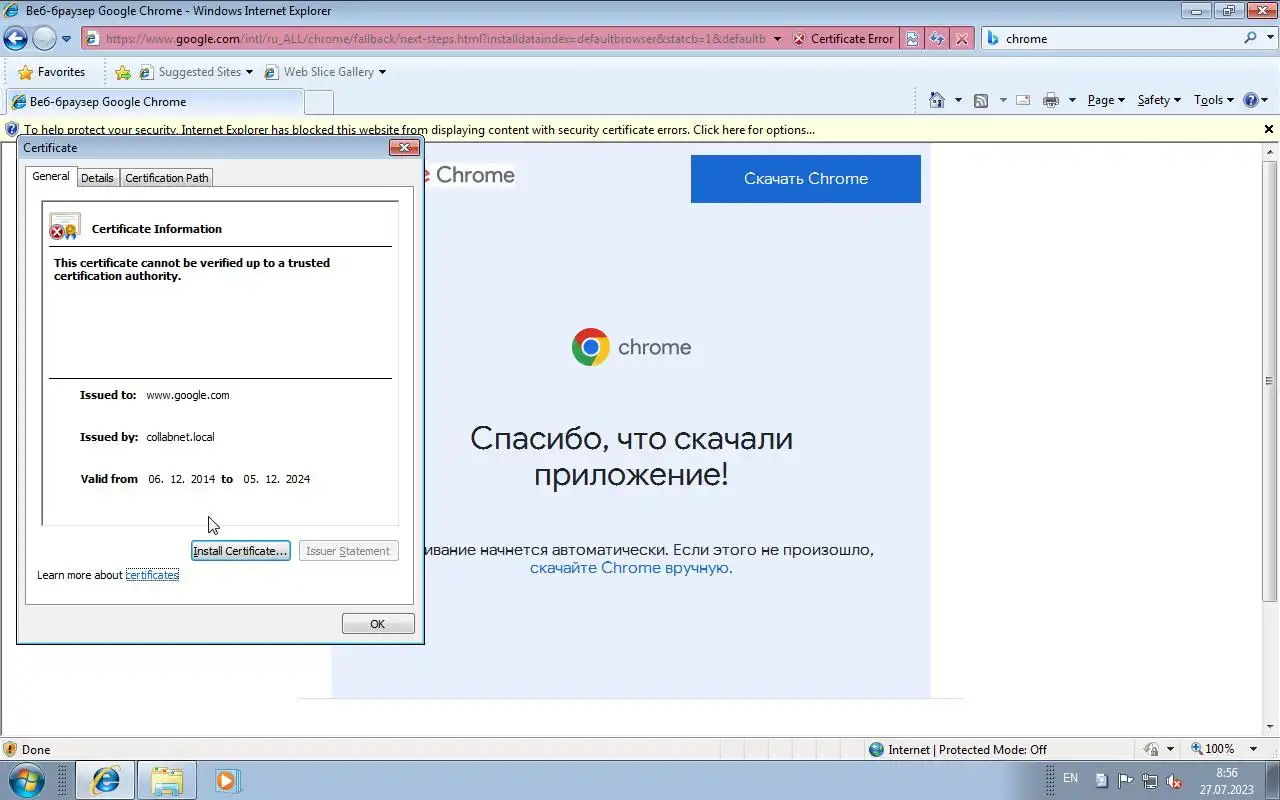Dismiss the information bar with its X
The height and width of the screenshot is (800, 1280).
click(x=1269, y=130)
